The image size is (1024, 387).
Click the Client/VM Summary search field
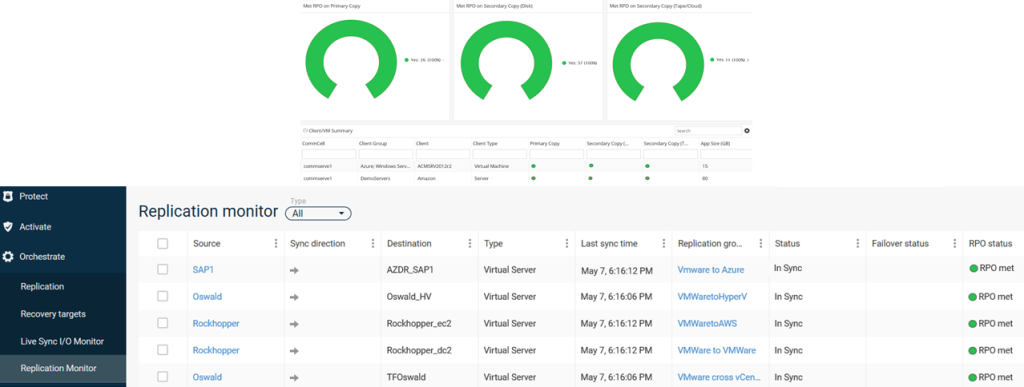click(x=709, y=131)
